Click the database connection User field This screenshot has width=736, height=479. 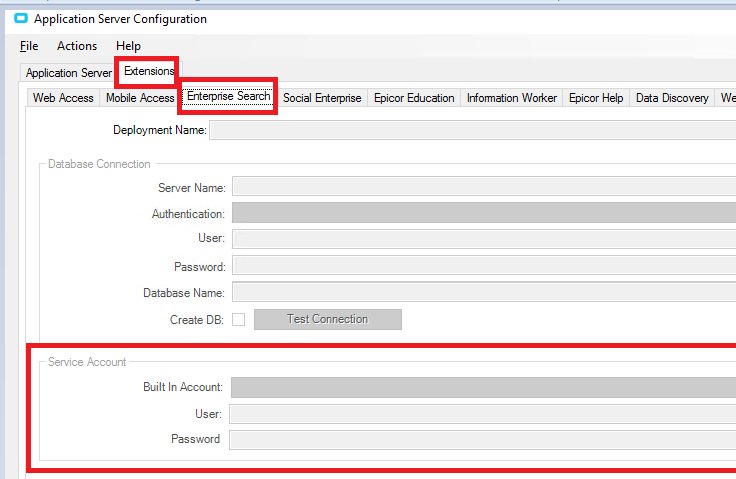point(484,239)
